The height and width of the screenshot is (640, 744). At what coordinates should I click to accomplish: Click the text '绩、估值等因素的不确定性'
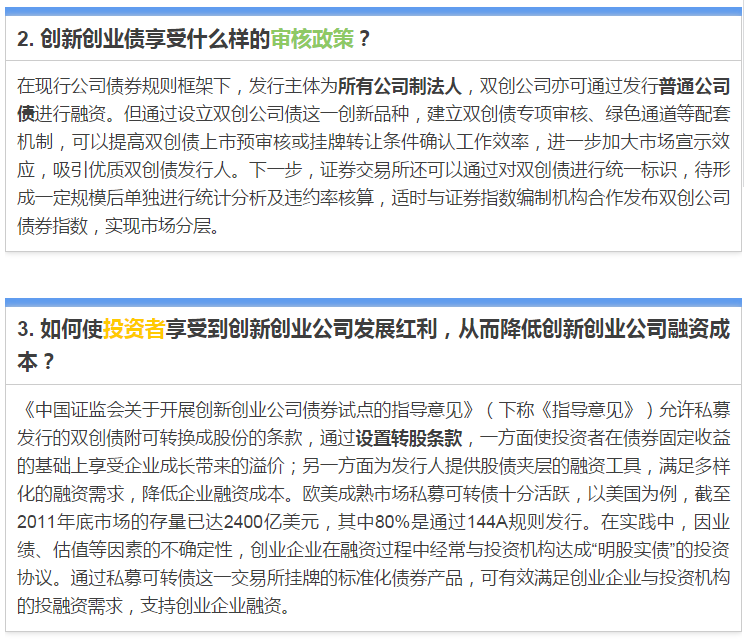pos(124,550)
